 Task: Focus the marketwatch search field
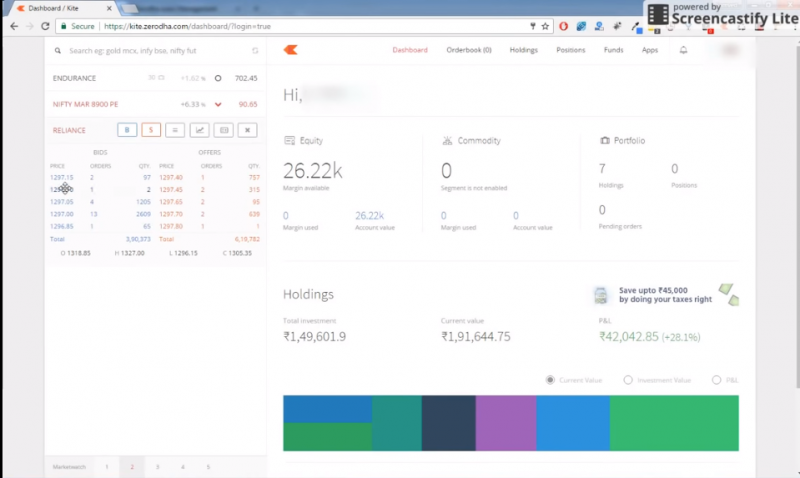tap(158, 51)
